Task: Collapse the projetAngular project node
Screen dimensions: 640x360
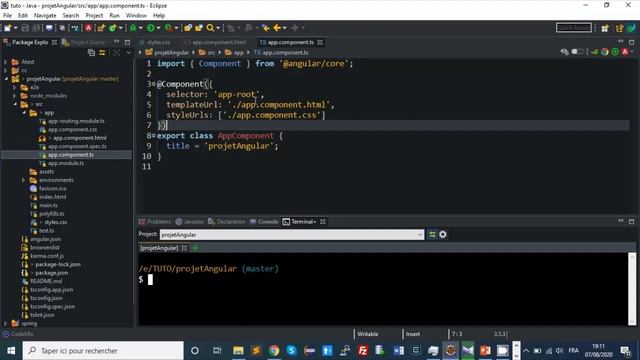Action: click(6, 79)
